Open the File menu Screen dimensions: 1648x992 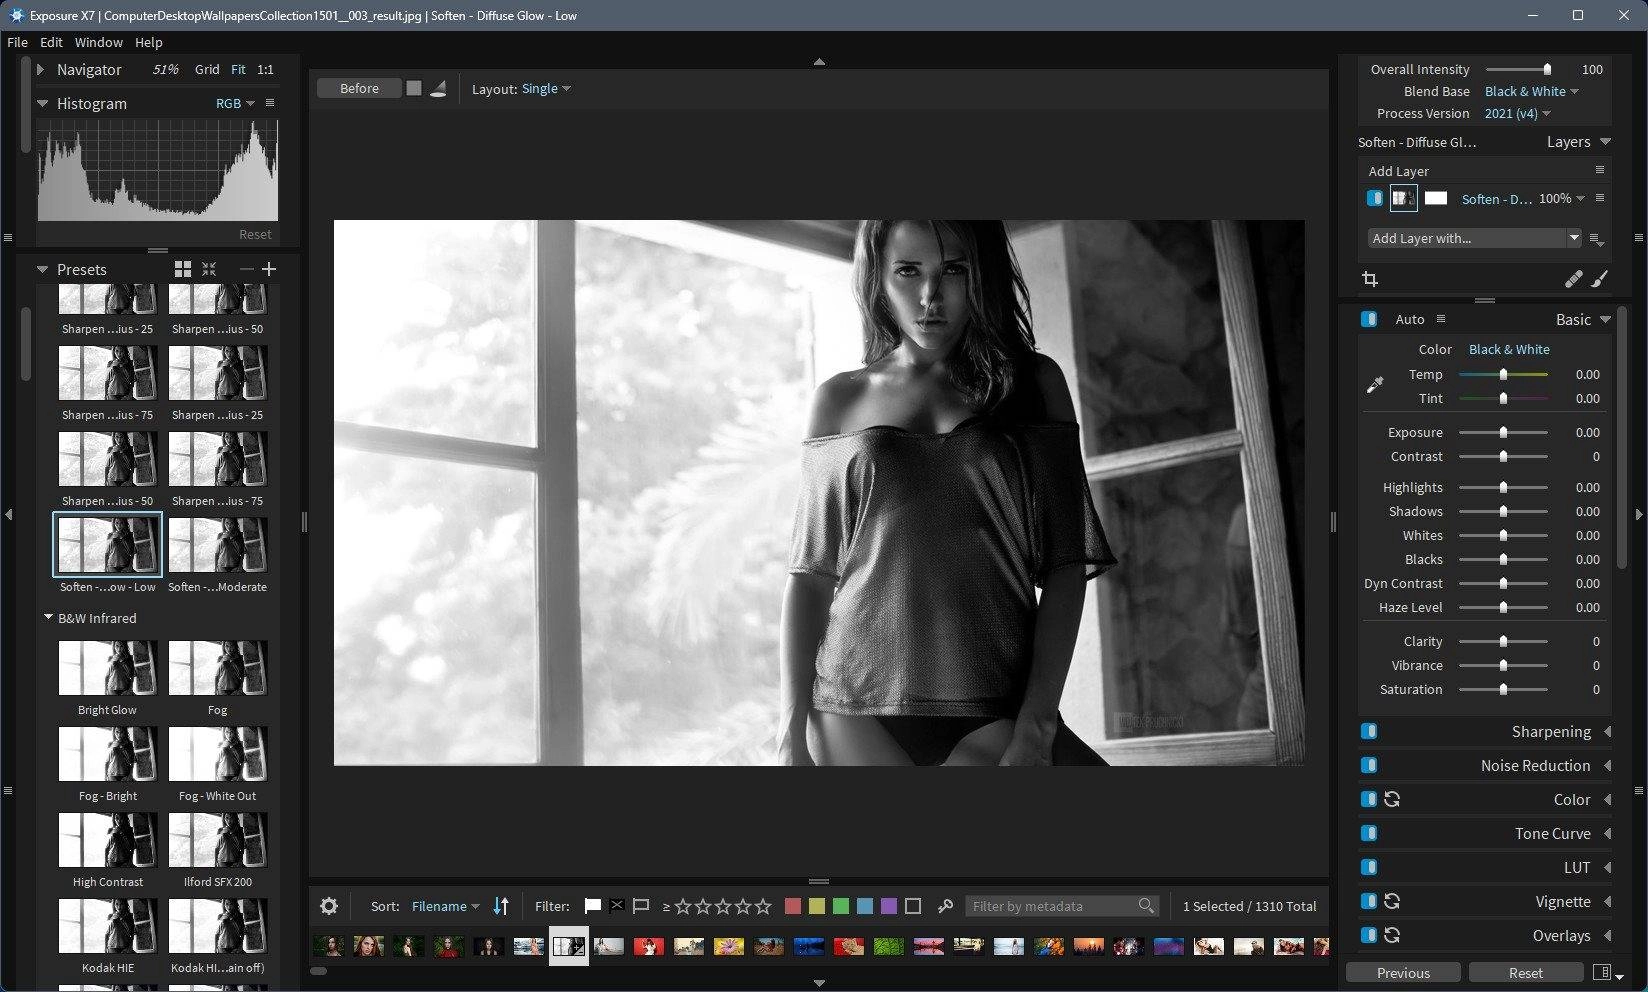[17, 42]
